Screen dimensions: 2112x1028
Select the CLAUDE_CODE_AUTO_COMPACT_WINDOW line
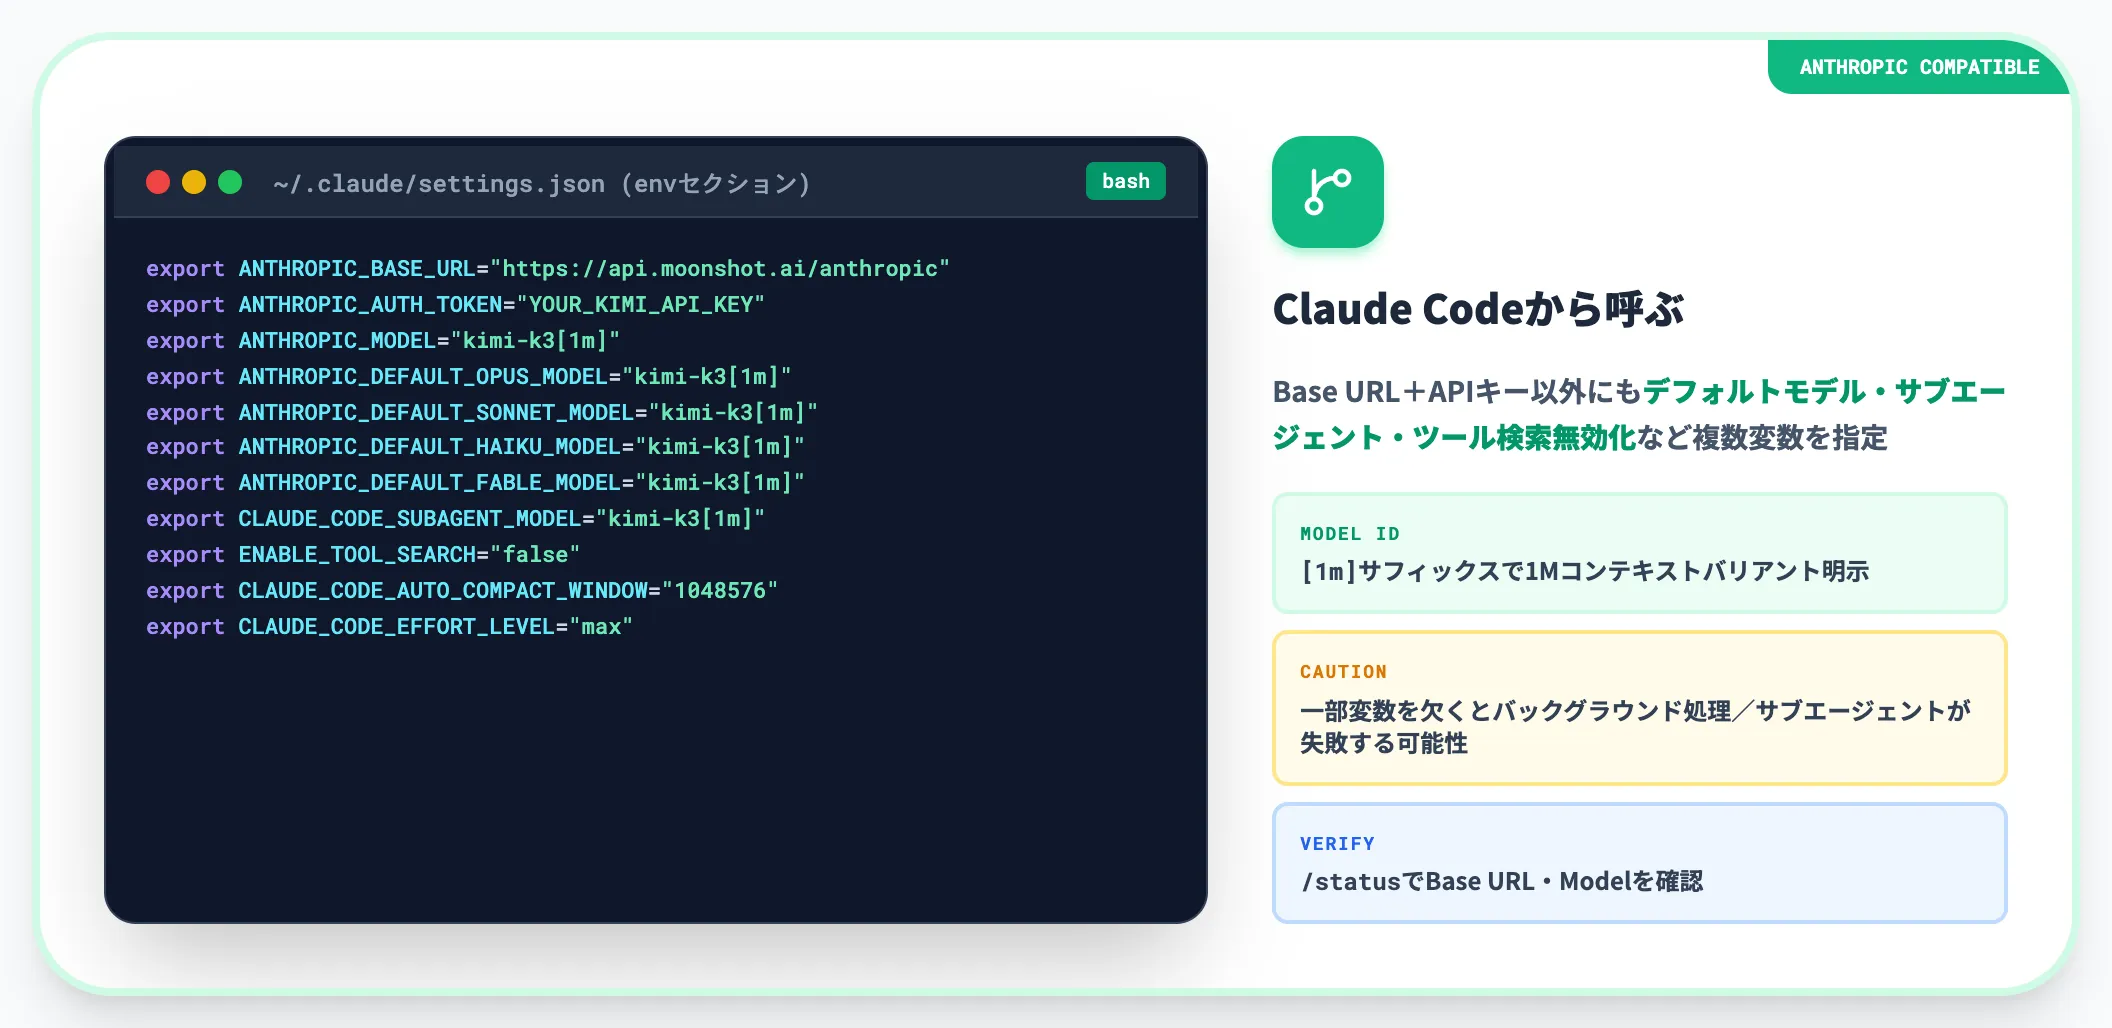[461, 590]
